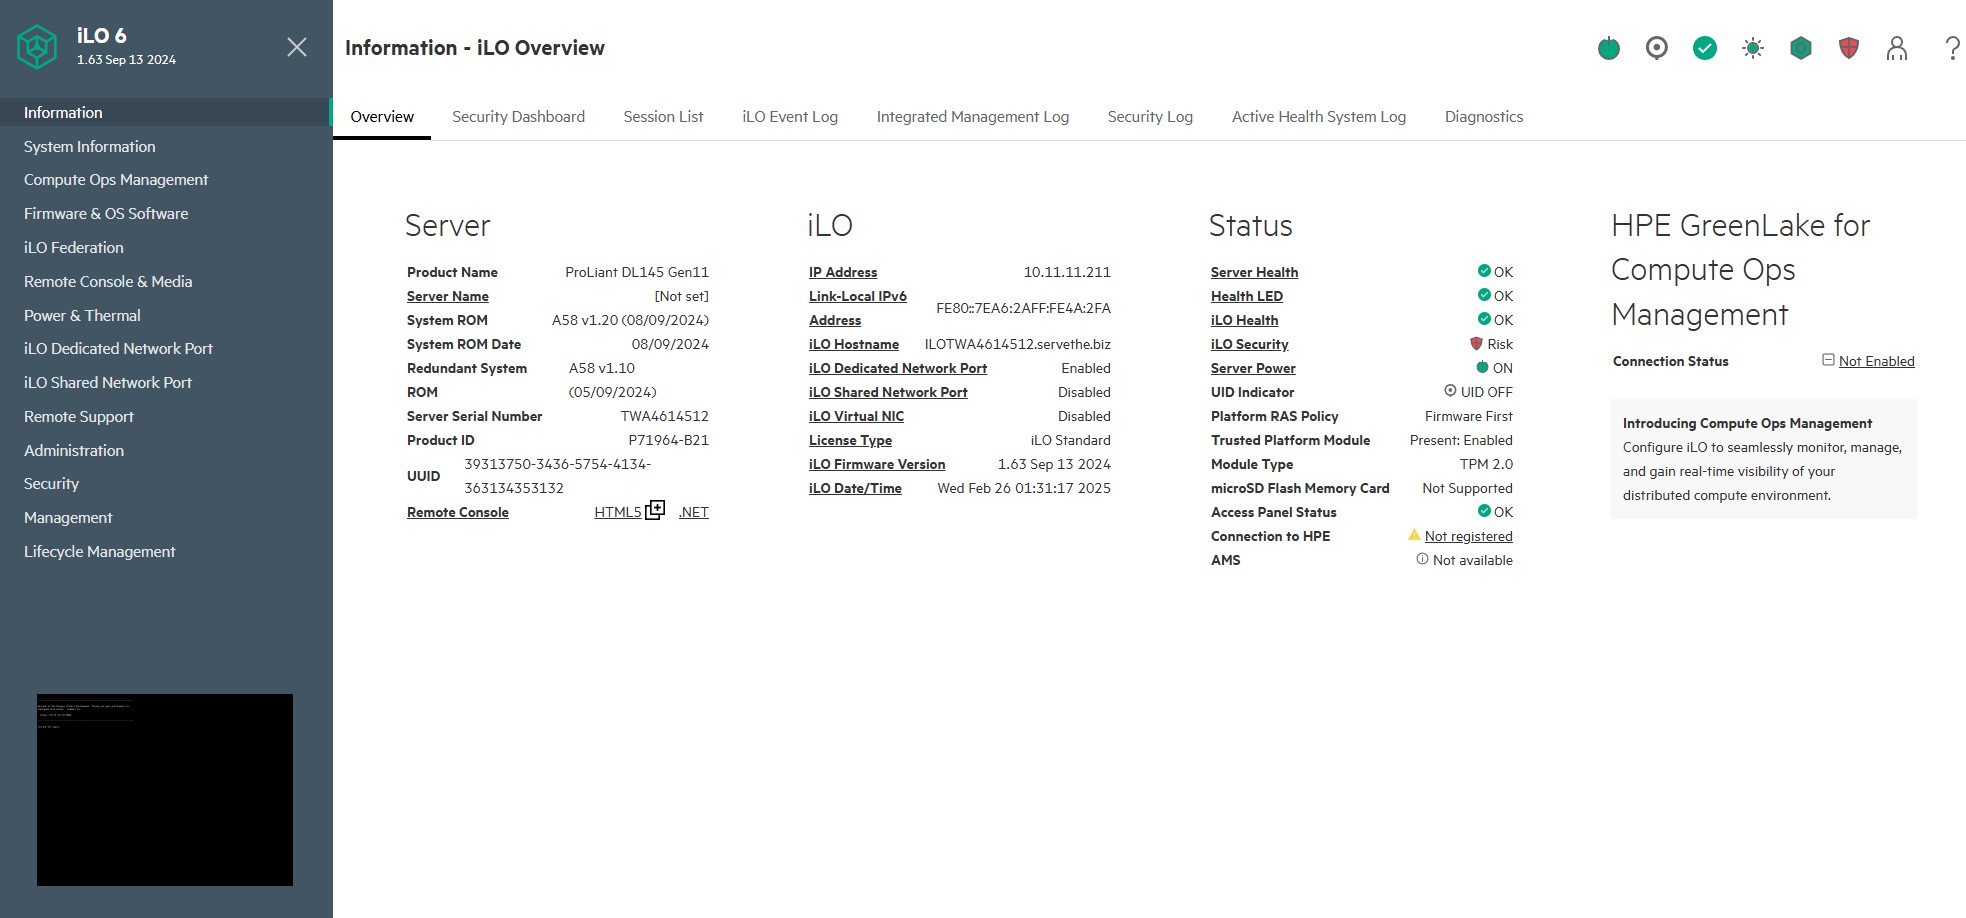This screenshot has width=1966, height=918.
Task: Open help with the question mark icon
Action: click(x=1952, y=48)
